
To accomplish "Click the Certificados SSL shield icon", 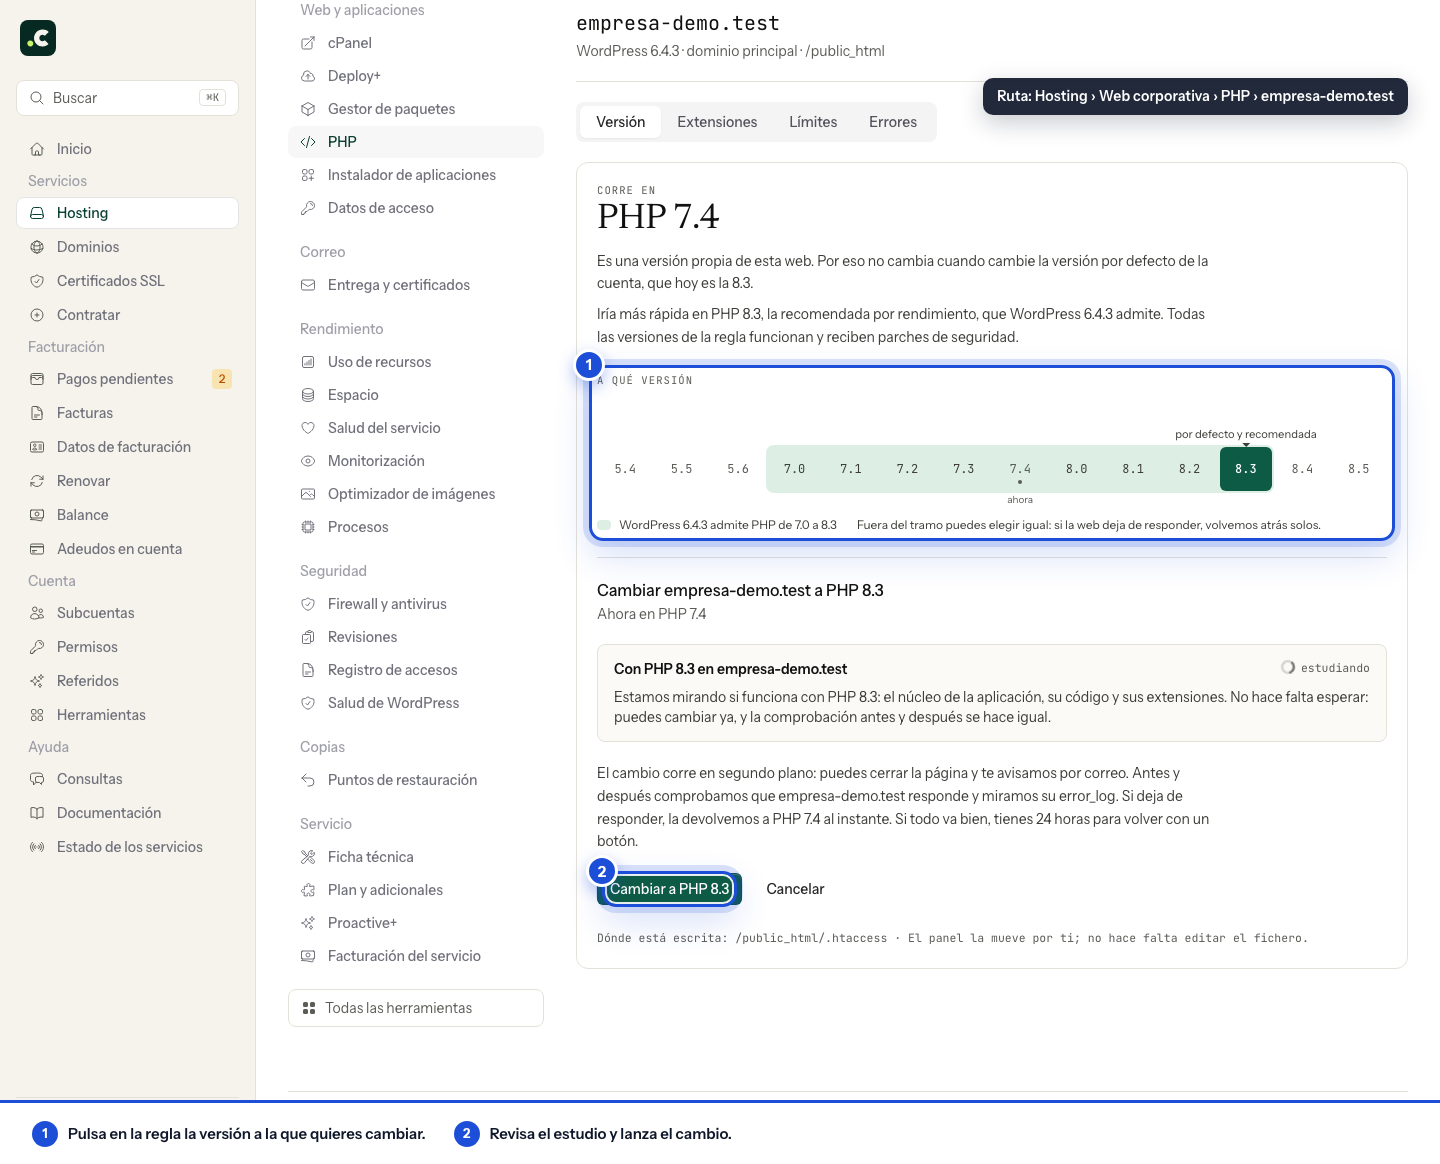I will (37, 281).
